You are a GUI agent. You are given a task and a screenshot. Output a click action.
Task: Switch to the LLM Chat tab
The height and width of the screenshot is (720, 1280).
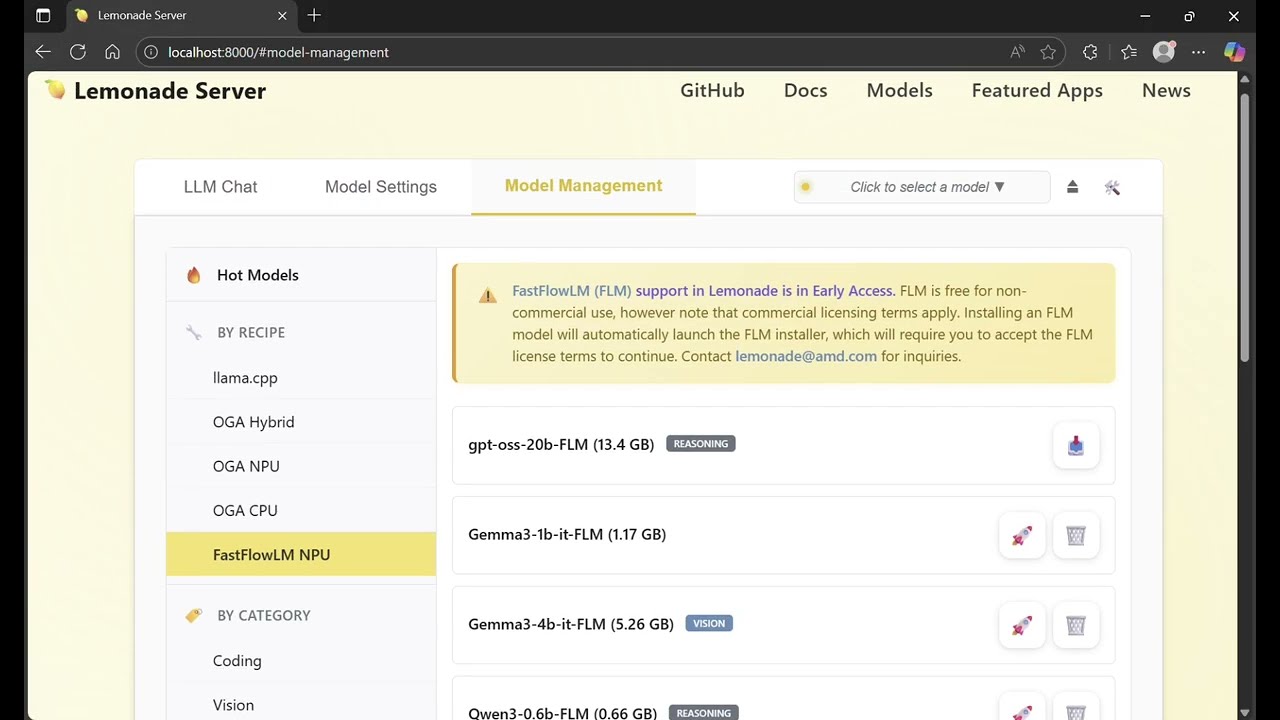coord(220,187)
